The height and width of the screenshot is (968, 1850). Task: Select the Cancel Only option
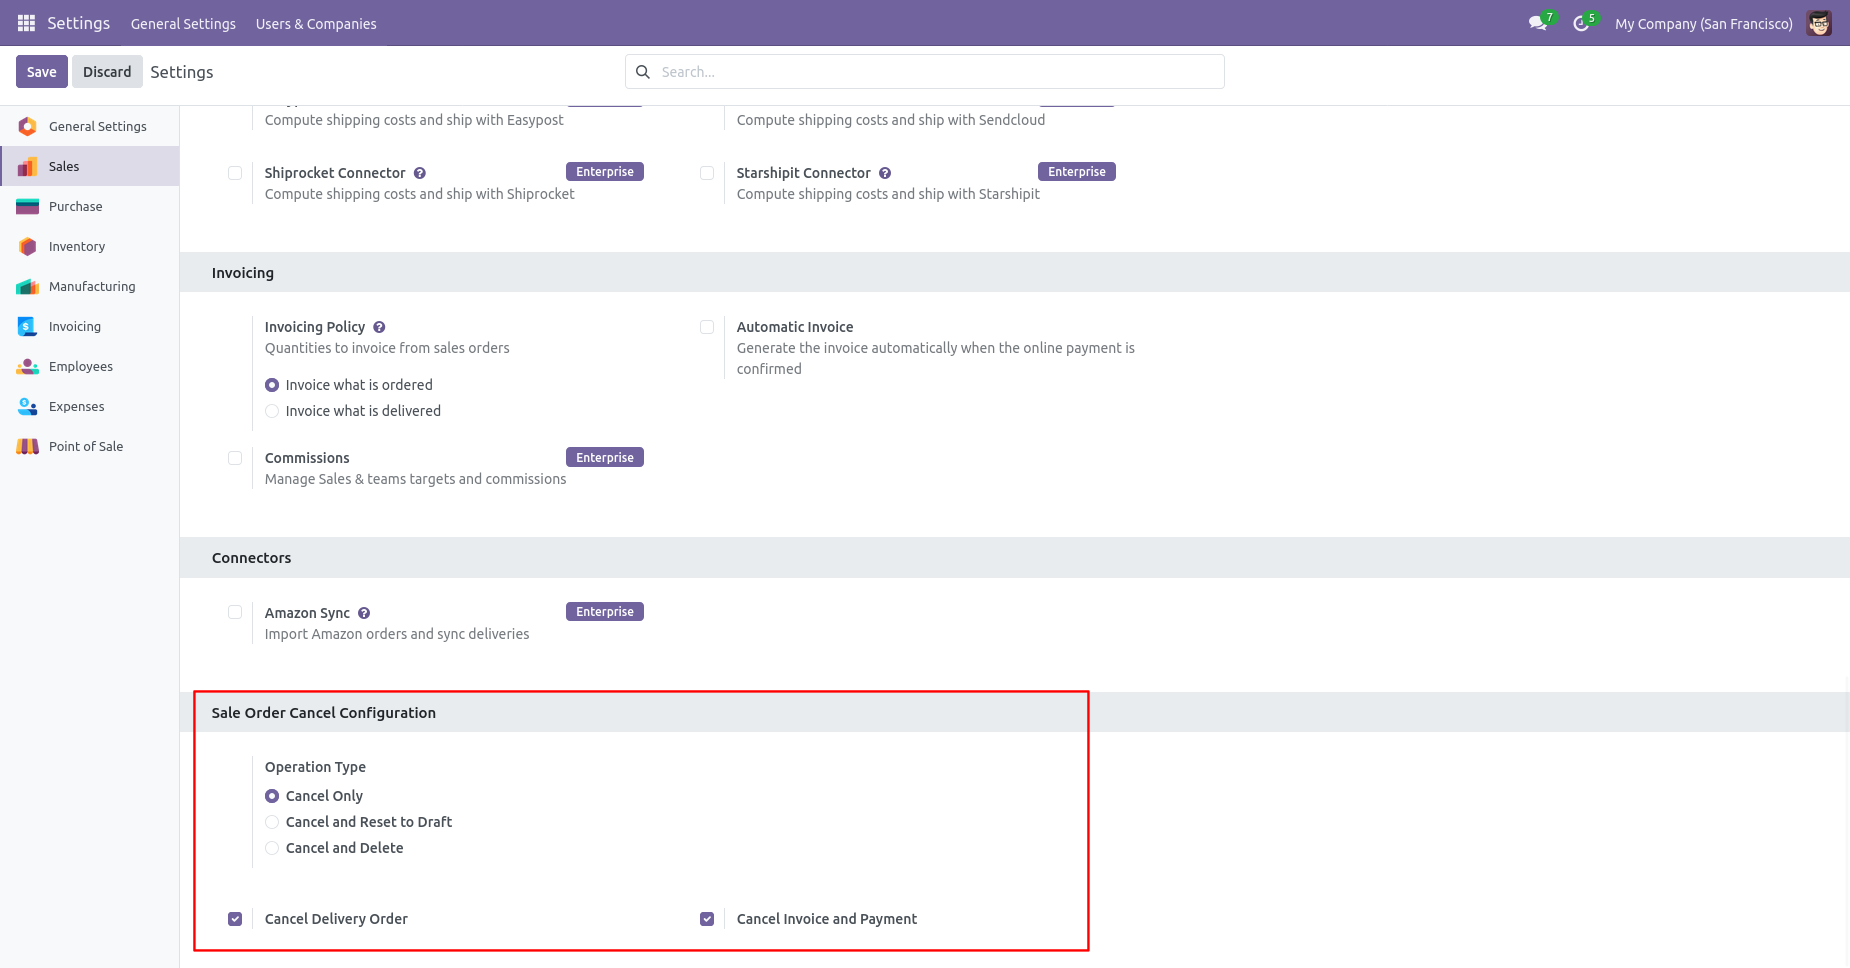click(272, 796)
